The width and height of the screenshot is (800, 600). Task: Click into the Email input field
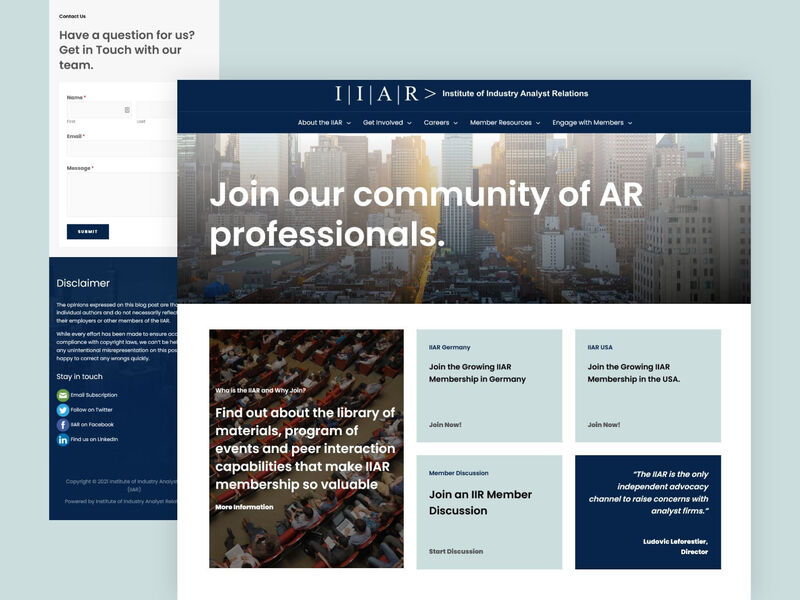(122, 148)
